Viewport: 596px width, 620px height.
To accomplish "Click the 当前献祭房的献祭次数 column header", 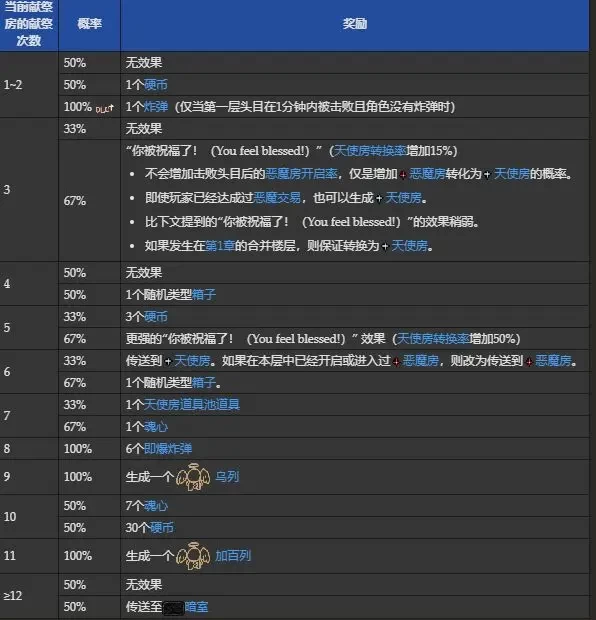I will click(x=29, y=24).
